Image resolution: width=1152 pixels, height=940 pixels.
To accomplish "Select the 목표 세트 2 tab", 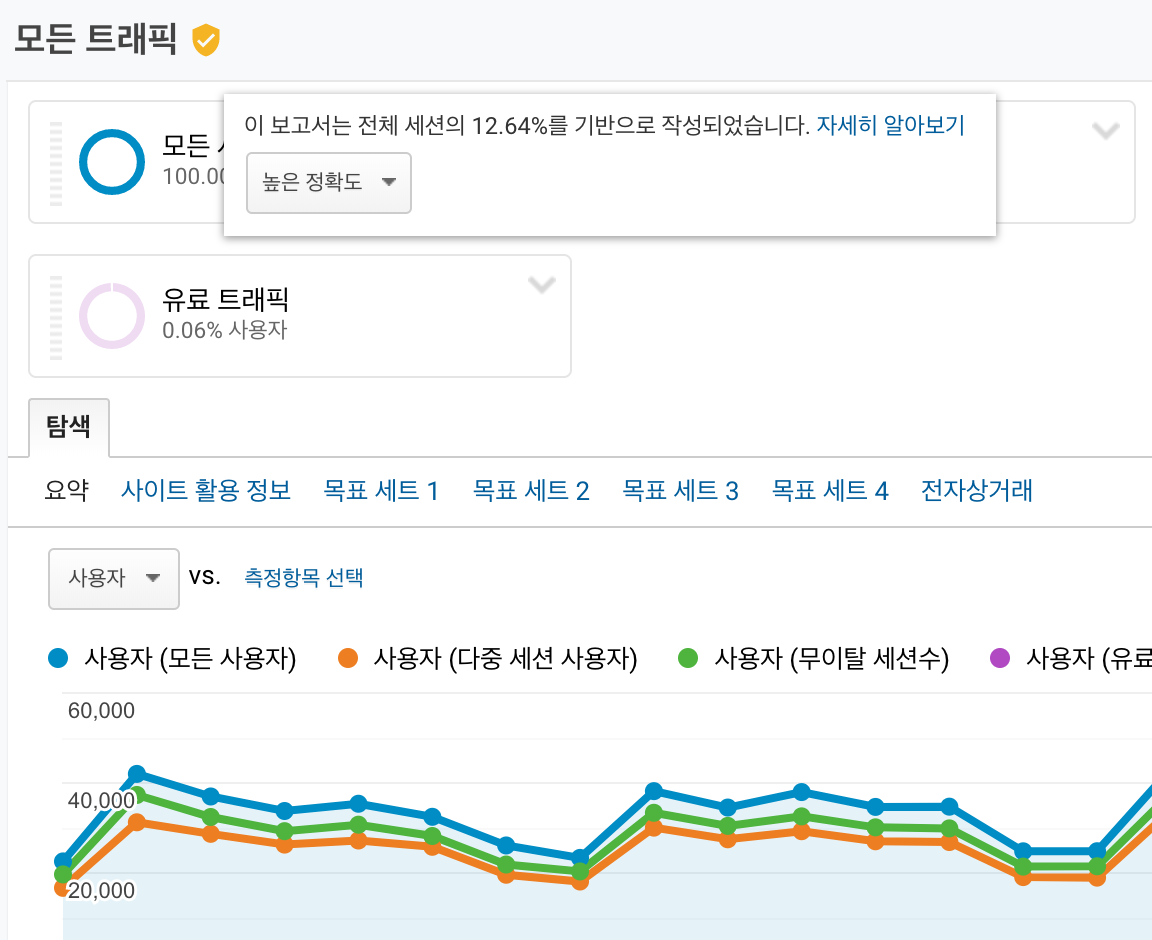I will (531, 490).
